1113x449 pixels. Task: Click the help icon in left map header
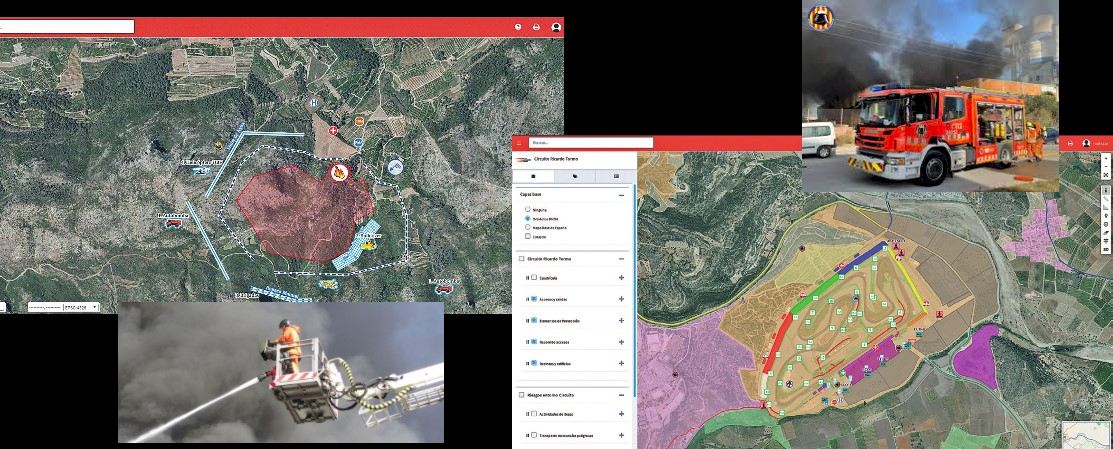click(x=518, y=27)
